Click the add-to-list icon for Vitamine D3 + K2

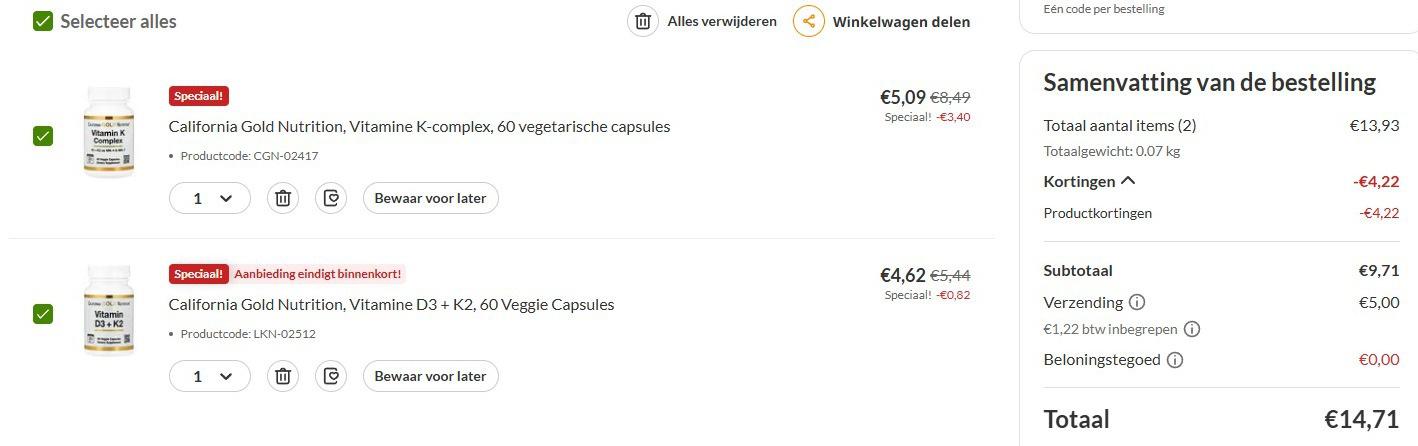(331, 376)
